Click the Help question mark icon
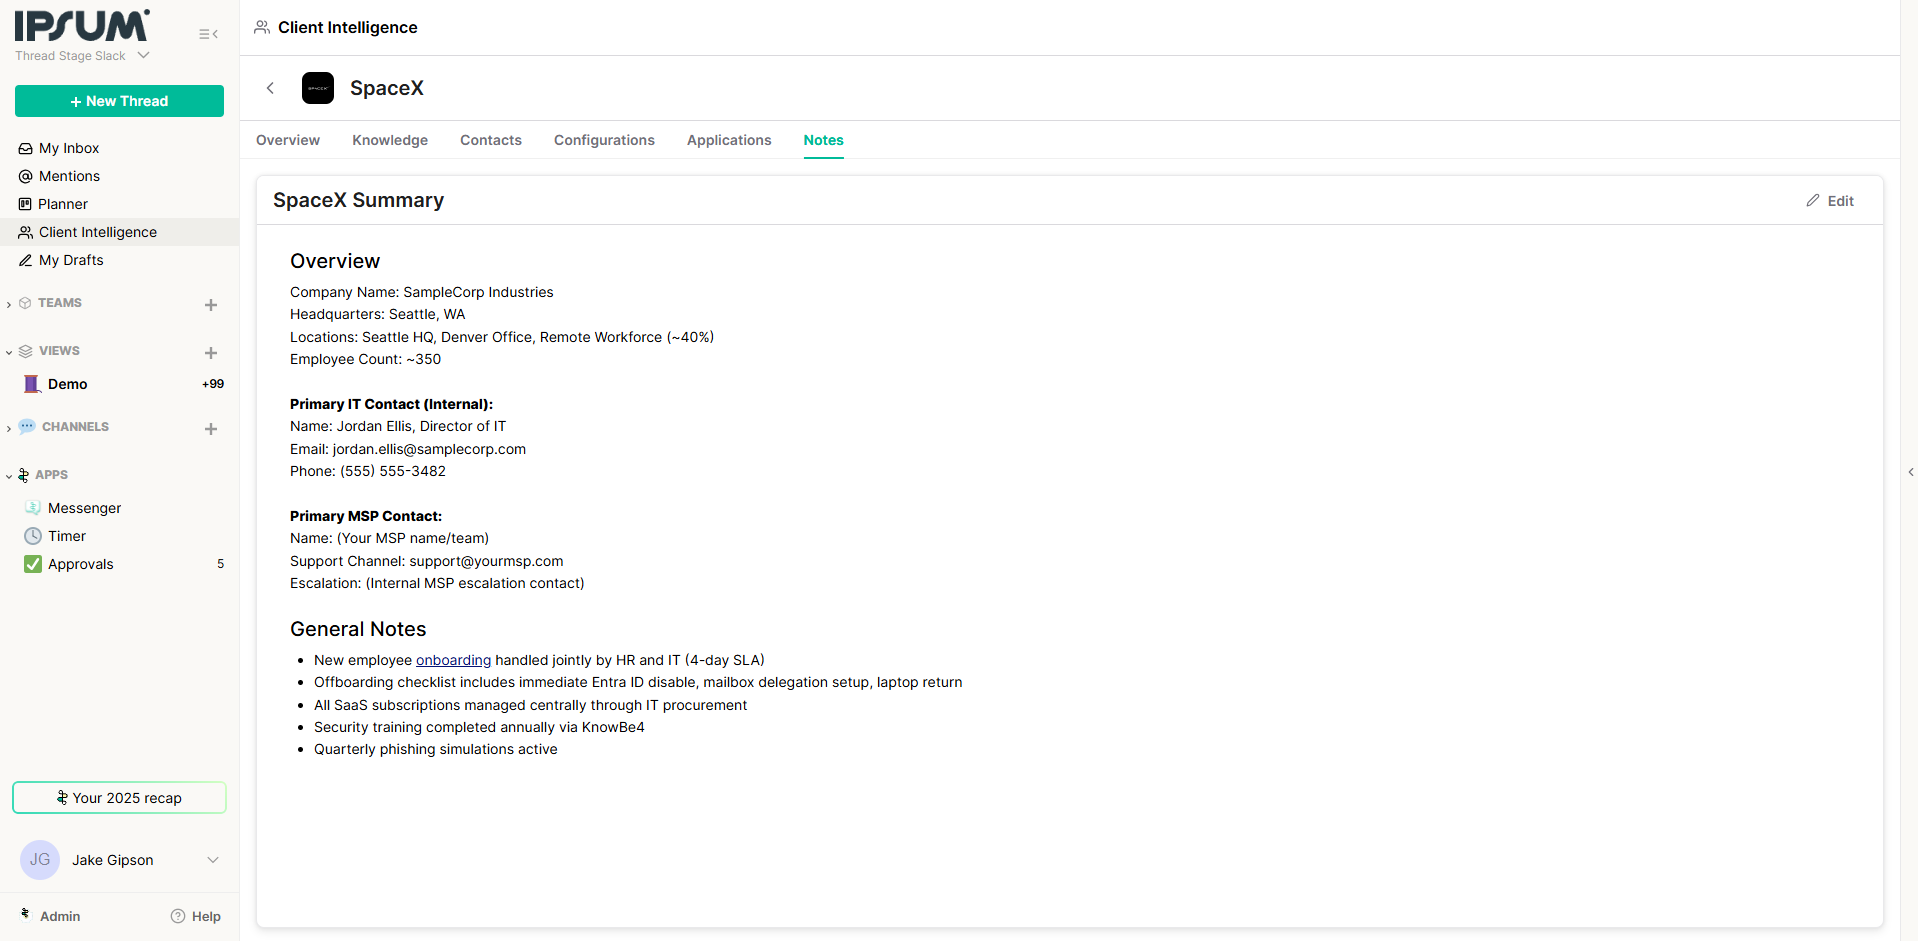The height and width of the screenshot is (941, 1918). [178, 916]
